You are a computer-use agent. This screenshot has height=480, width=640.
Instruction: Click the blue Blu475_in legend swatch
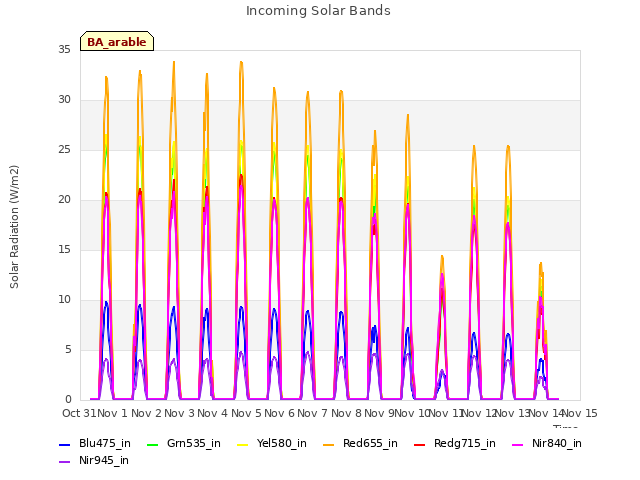click(65, 444)
